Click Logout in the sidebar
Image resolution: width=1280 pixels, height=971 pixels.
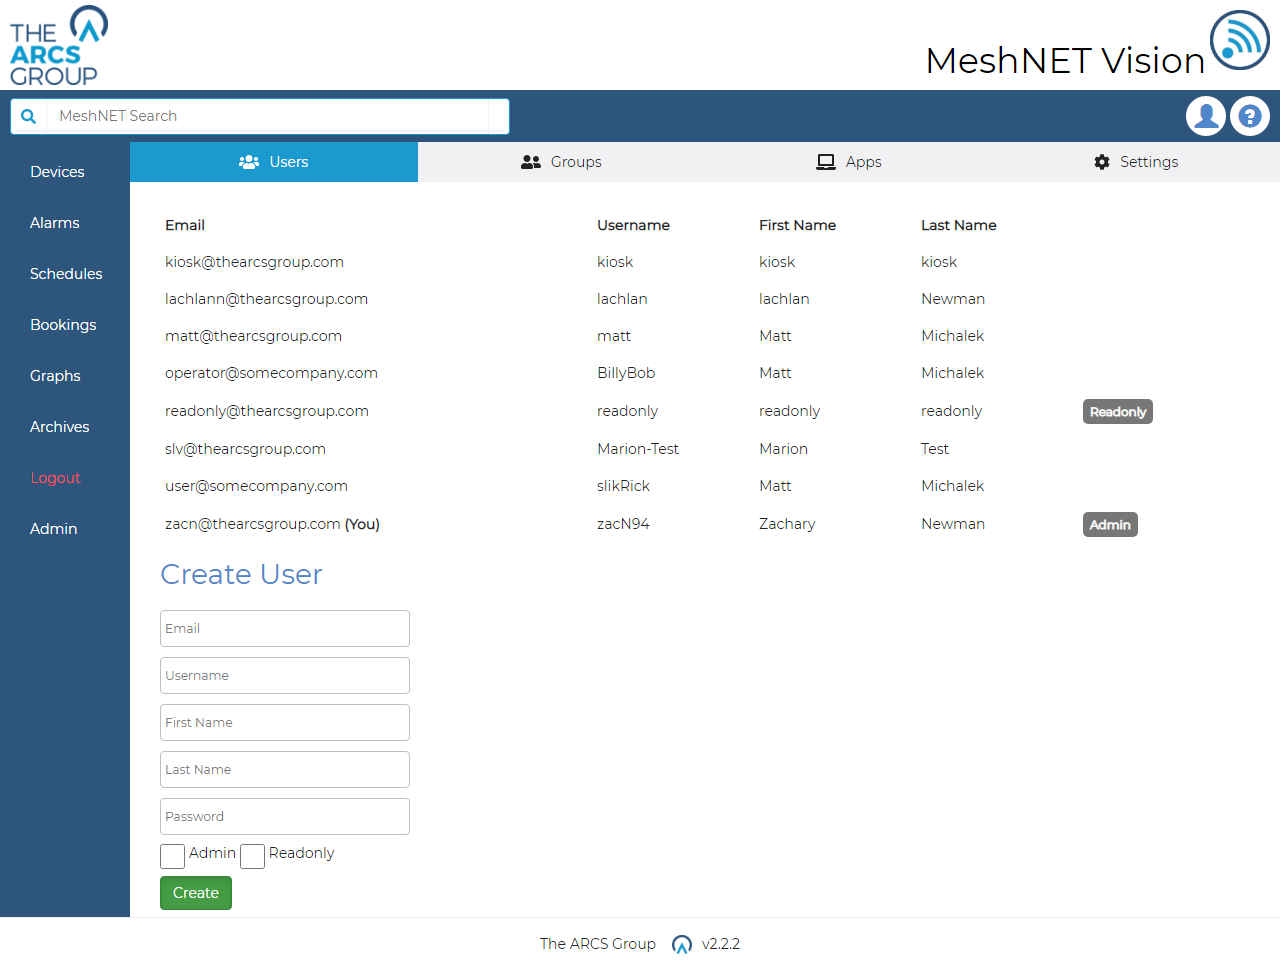click(x=55, y=477)
